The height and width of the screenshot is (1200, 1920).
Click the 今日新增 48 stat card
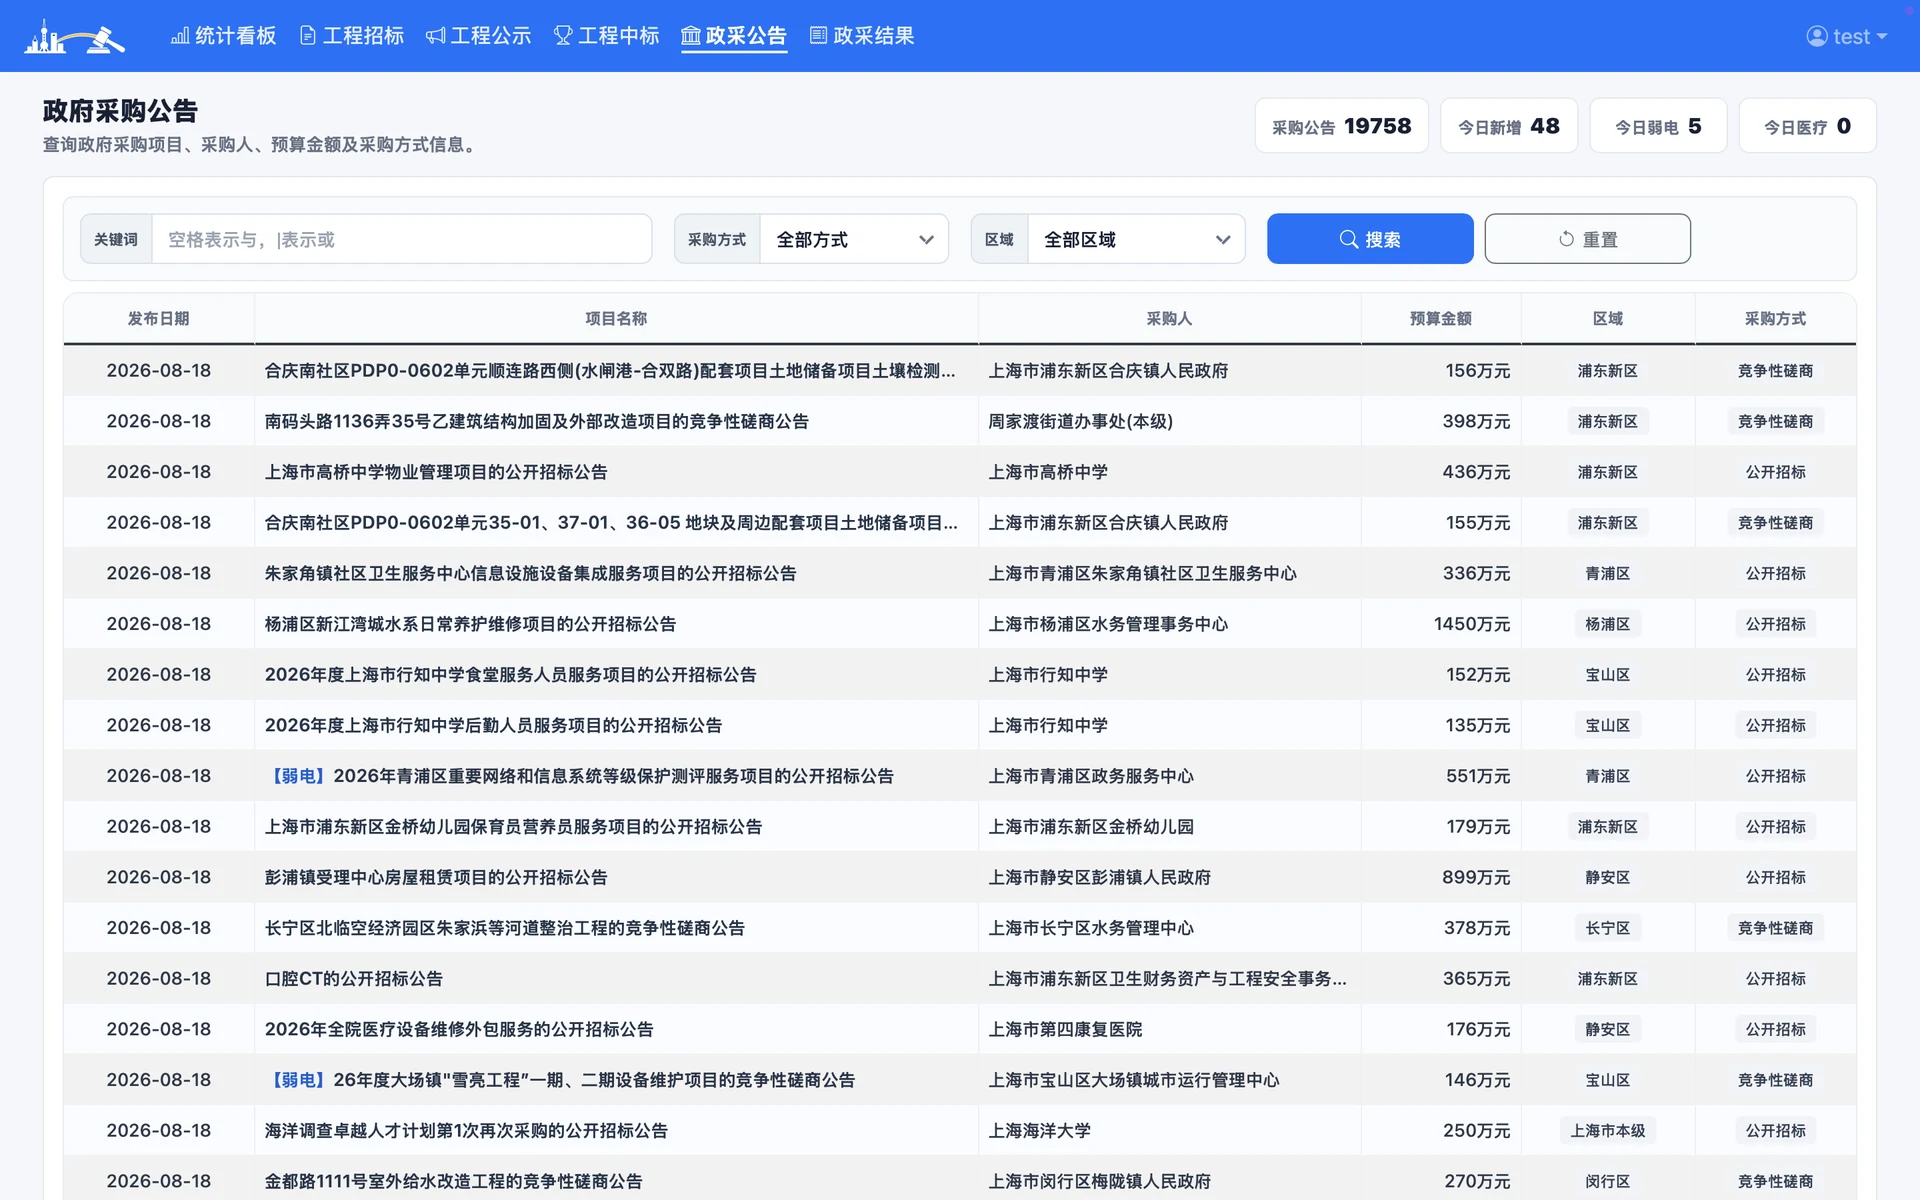1508,126
